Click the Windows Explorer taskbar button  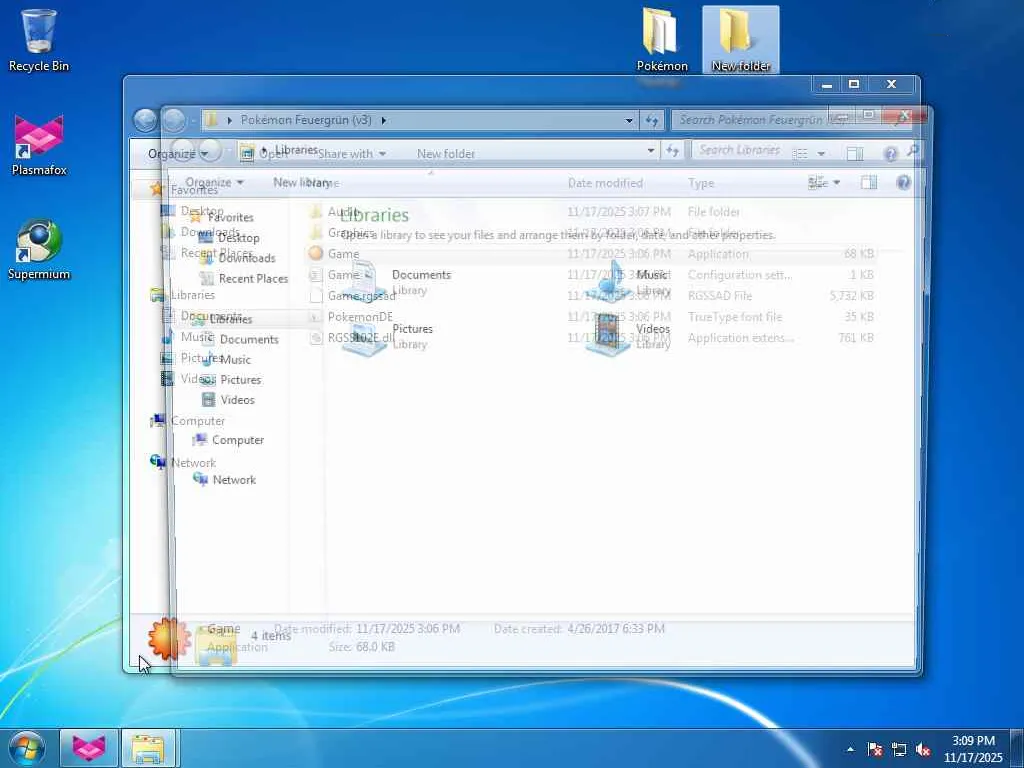[148, 748]
